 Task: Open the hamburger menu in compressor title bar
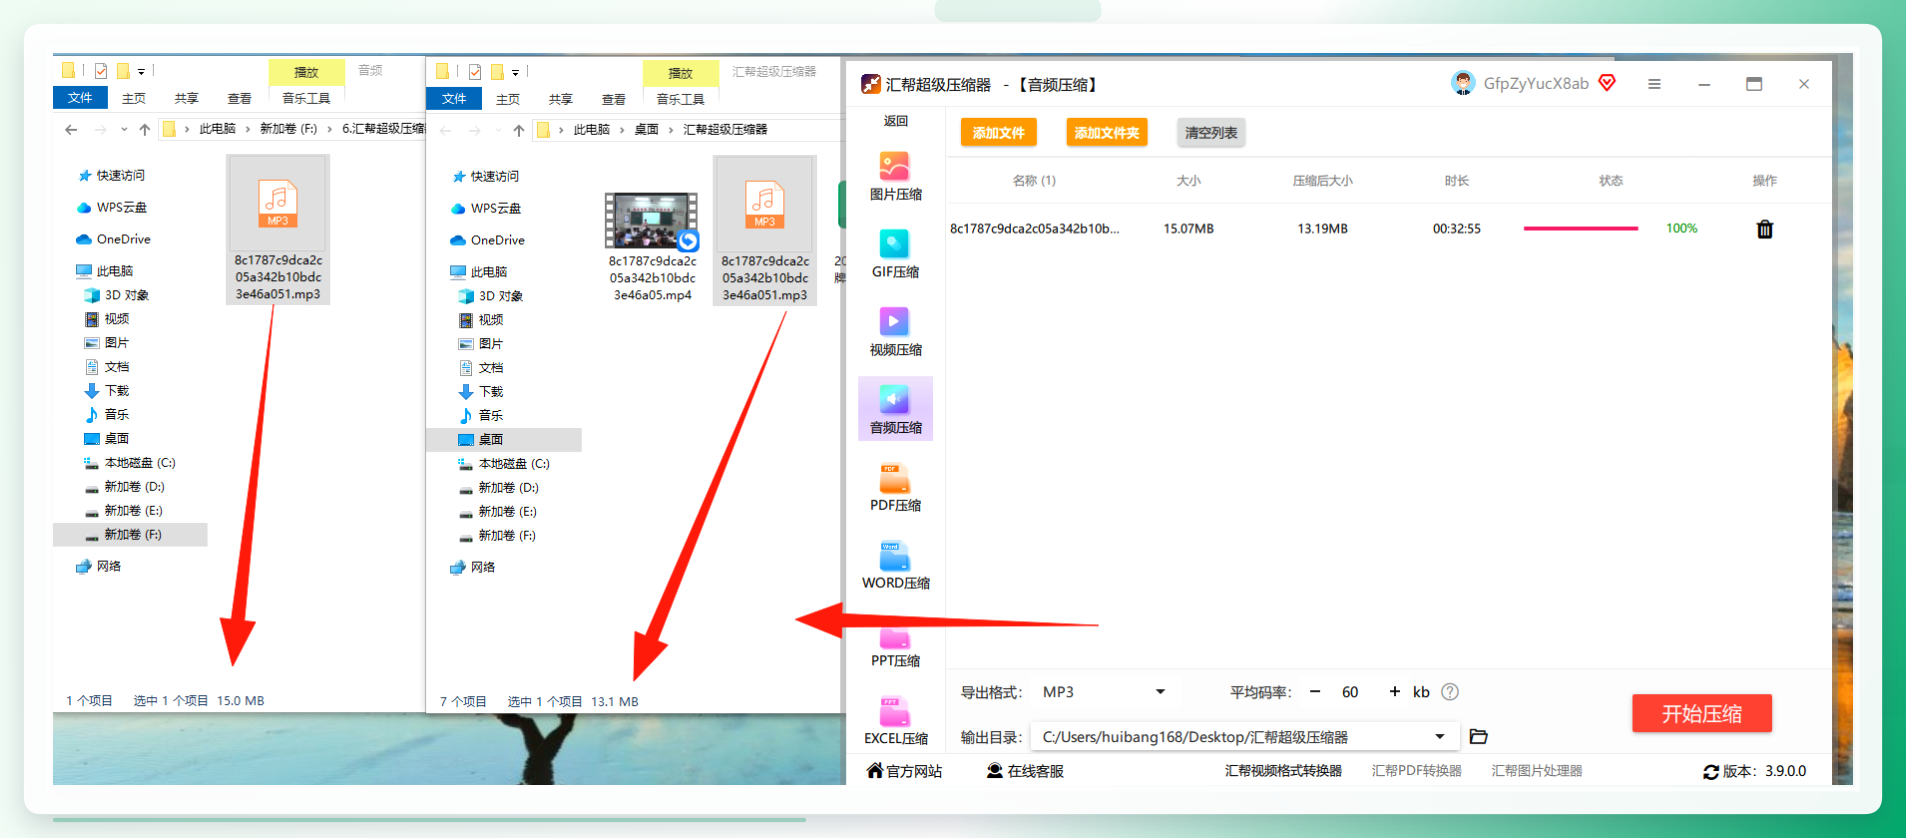(x=1654, y=84)
